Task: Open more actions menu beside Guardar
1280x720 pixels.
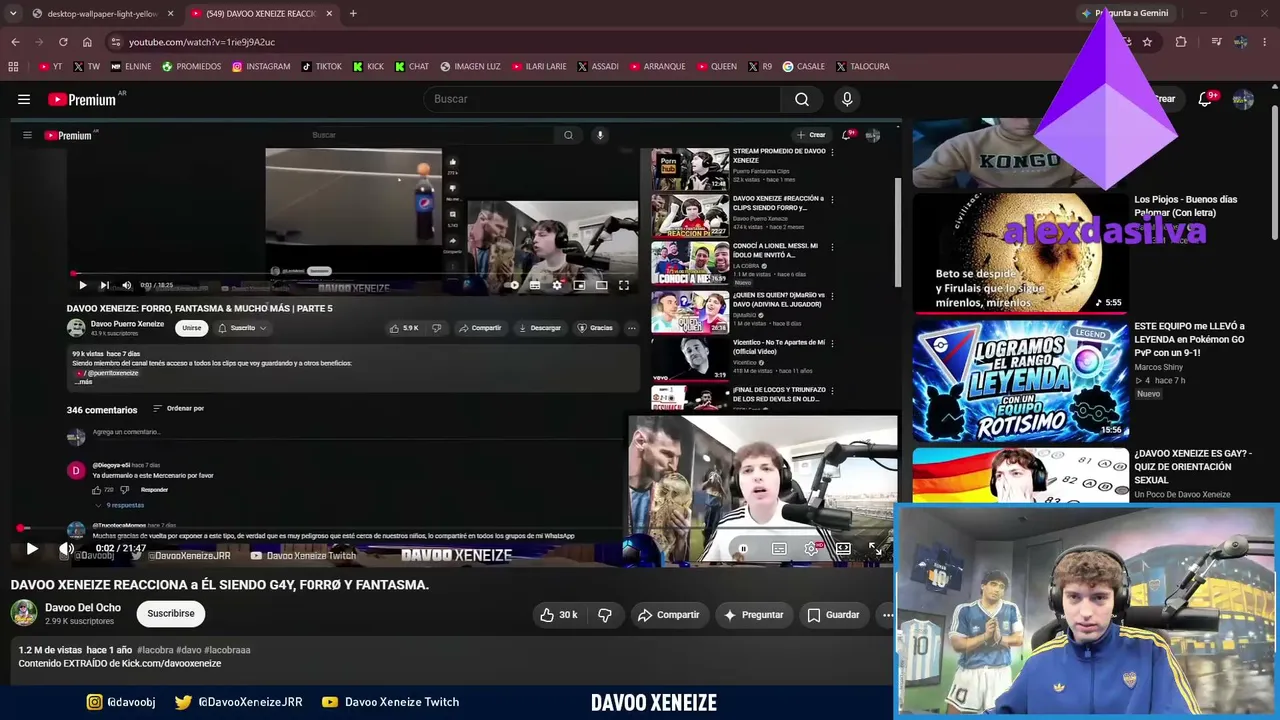Action: click(x=887, y=615)
